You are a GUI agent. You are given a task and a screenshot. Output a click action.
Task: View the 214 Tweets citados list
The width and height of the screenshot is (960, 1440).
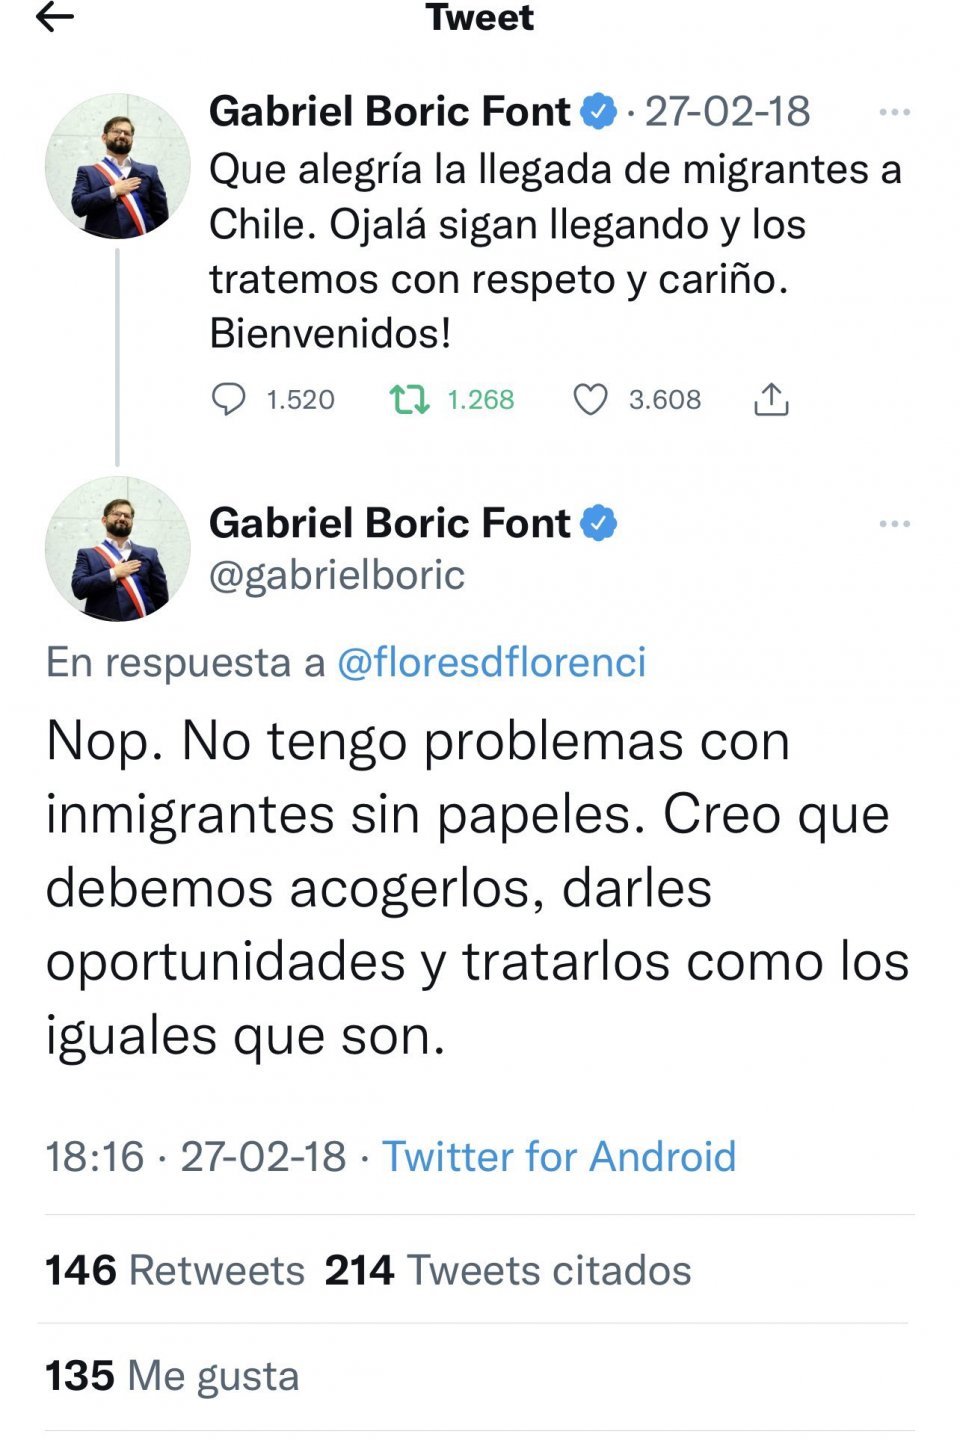(508, 1270)
